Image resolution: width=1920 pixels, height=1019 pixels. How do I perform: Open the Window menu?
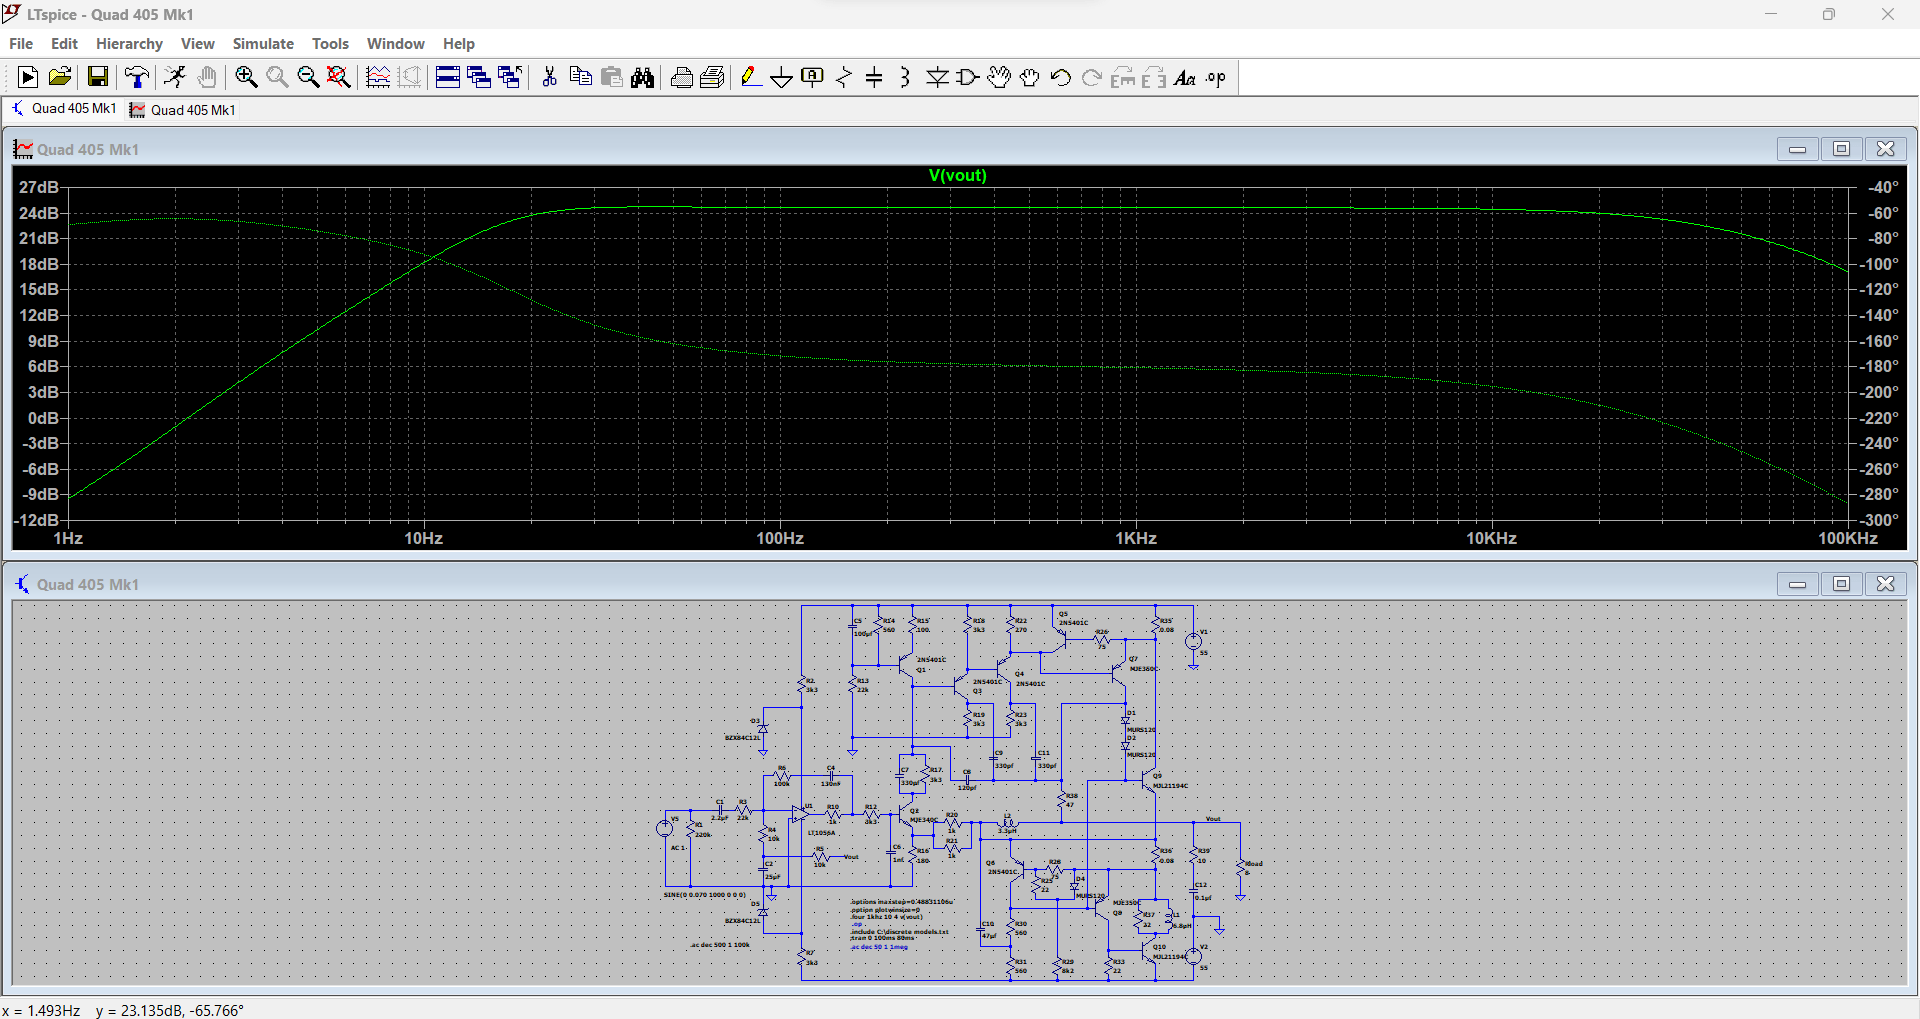tap(395, 43)
